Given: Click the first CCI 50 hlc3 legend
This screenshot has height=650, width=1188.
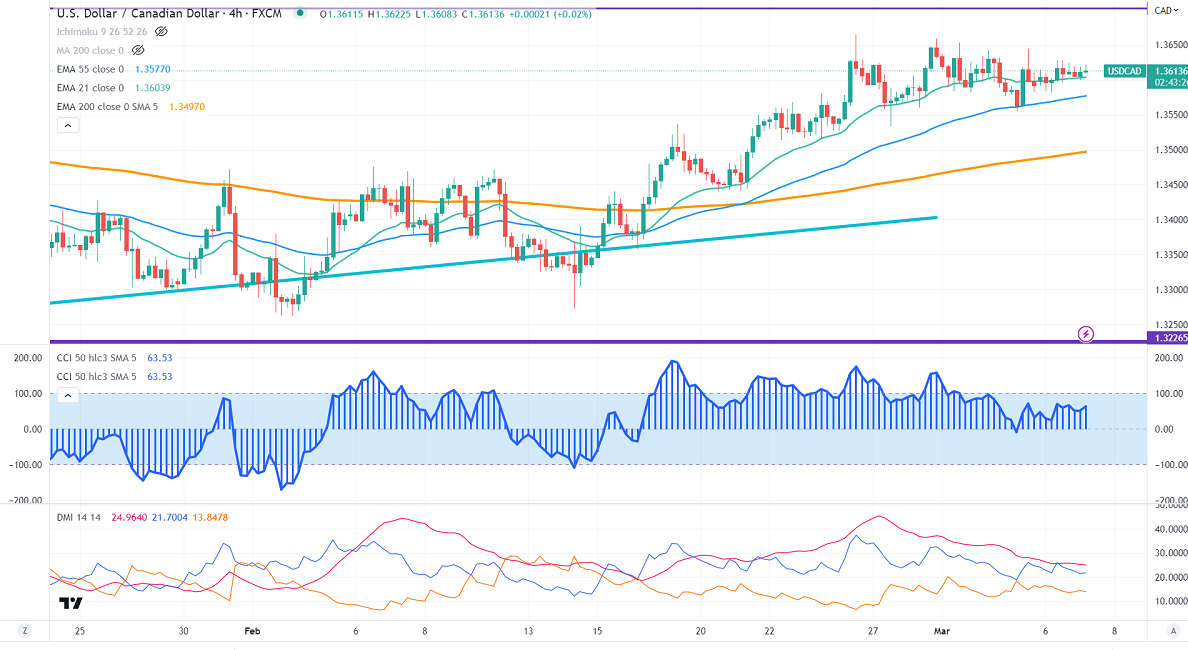Looking at the screenshot, I should pos(98,358).
